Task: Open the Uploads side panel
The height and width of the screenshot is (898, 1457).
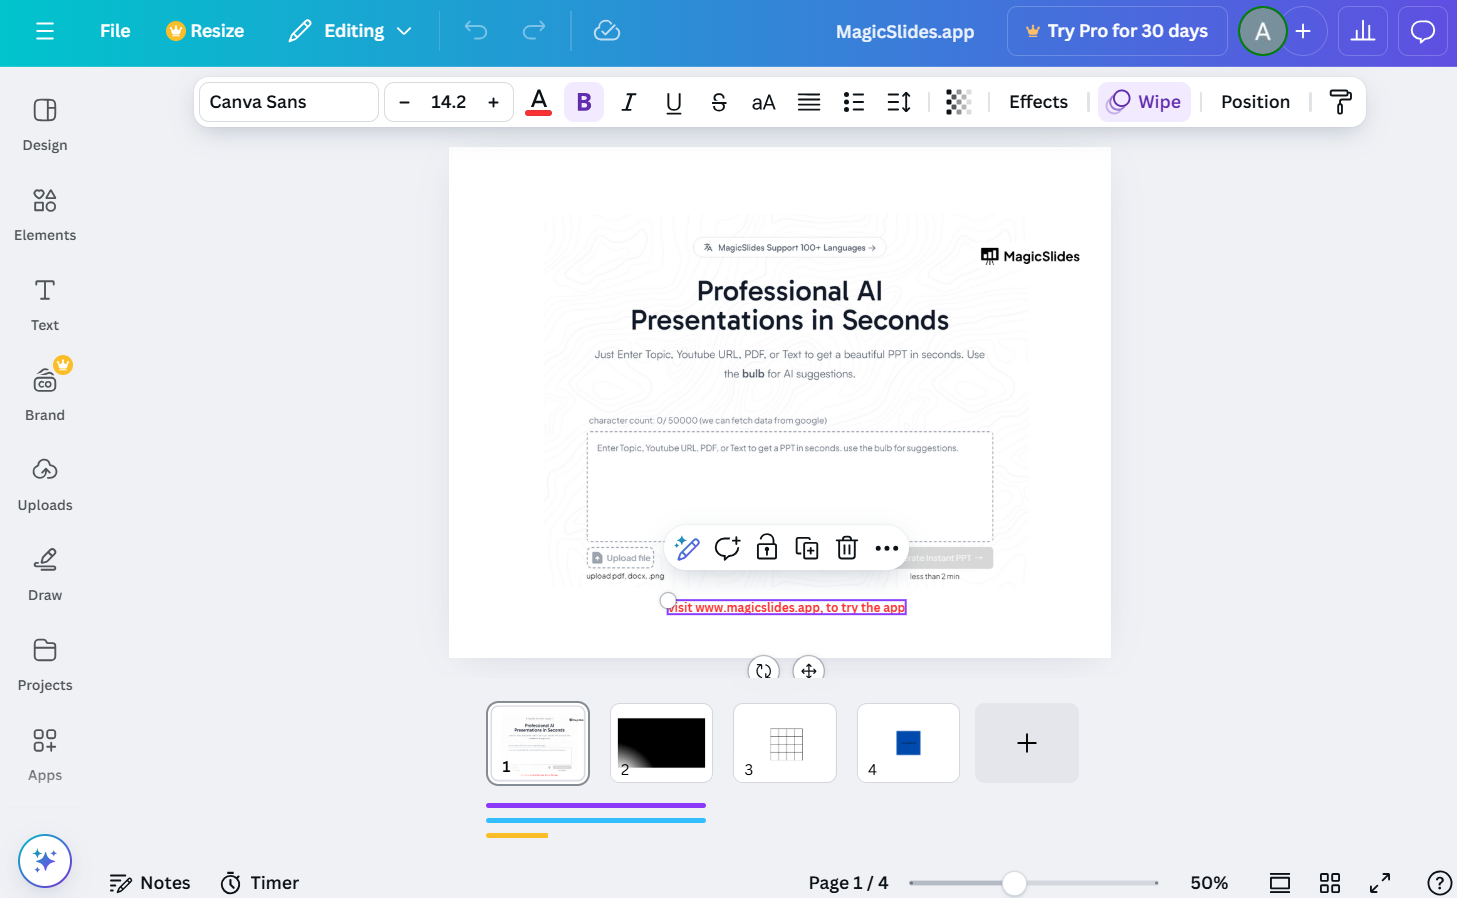Action: [45, 485]
